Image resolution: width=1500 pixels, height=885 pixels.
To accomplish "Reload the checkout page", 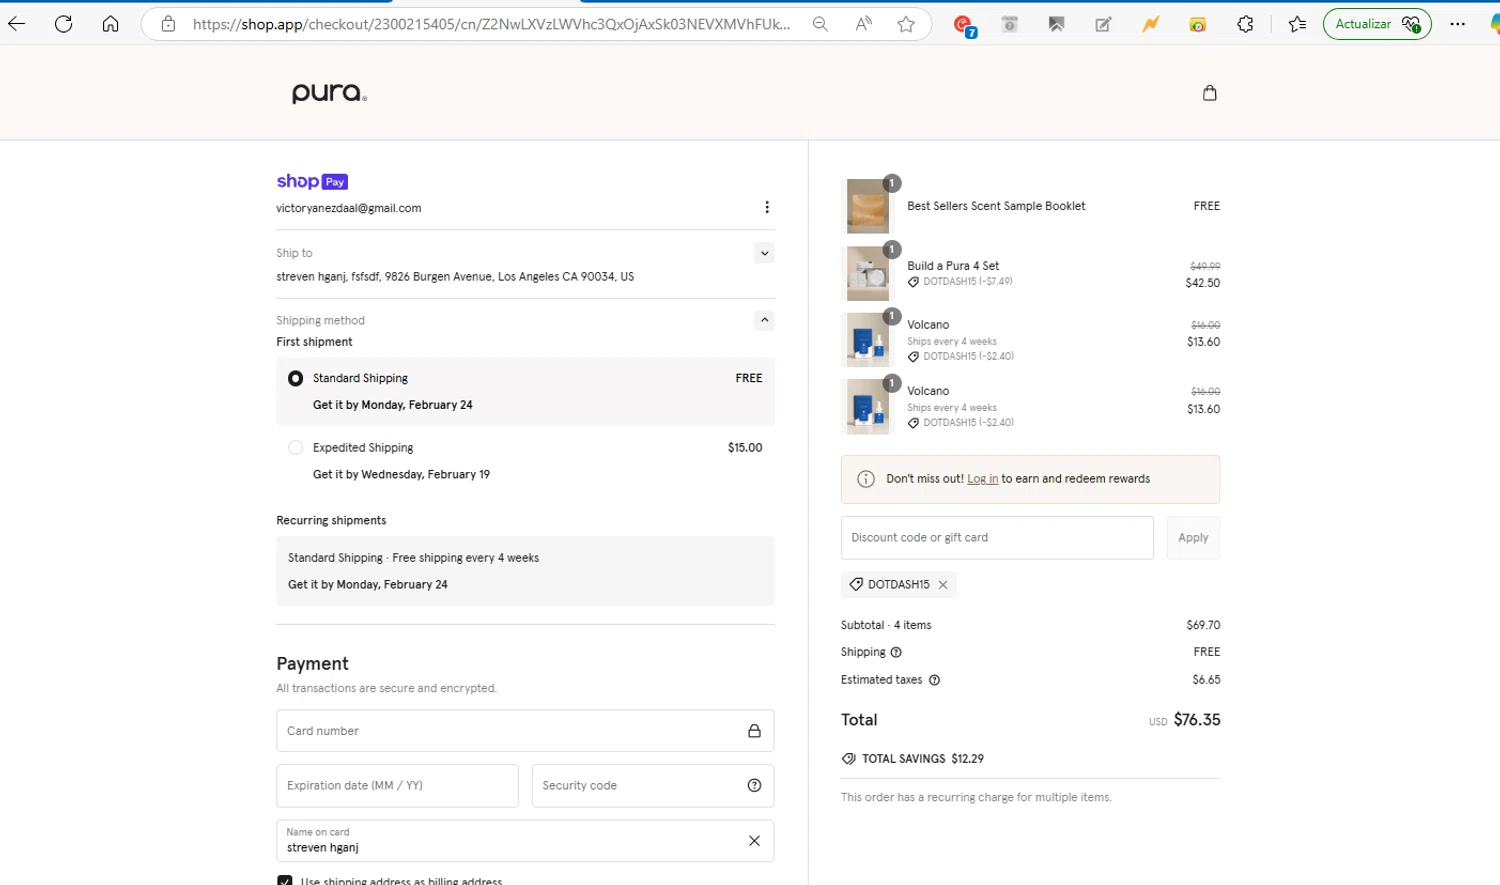I will [63, 24].
